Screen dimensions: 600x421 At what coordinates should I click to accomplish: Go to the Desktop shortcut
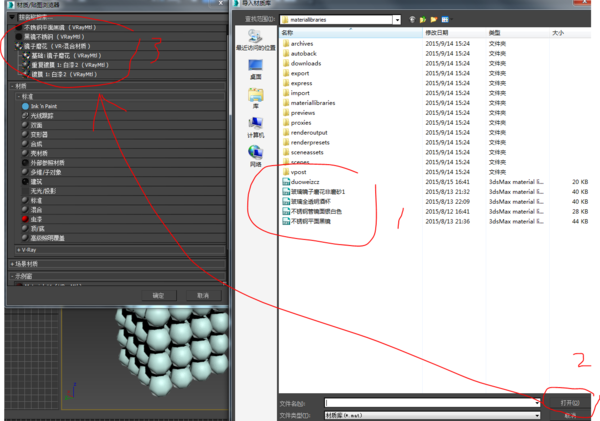pos(256,69)
